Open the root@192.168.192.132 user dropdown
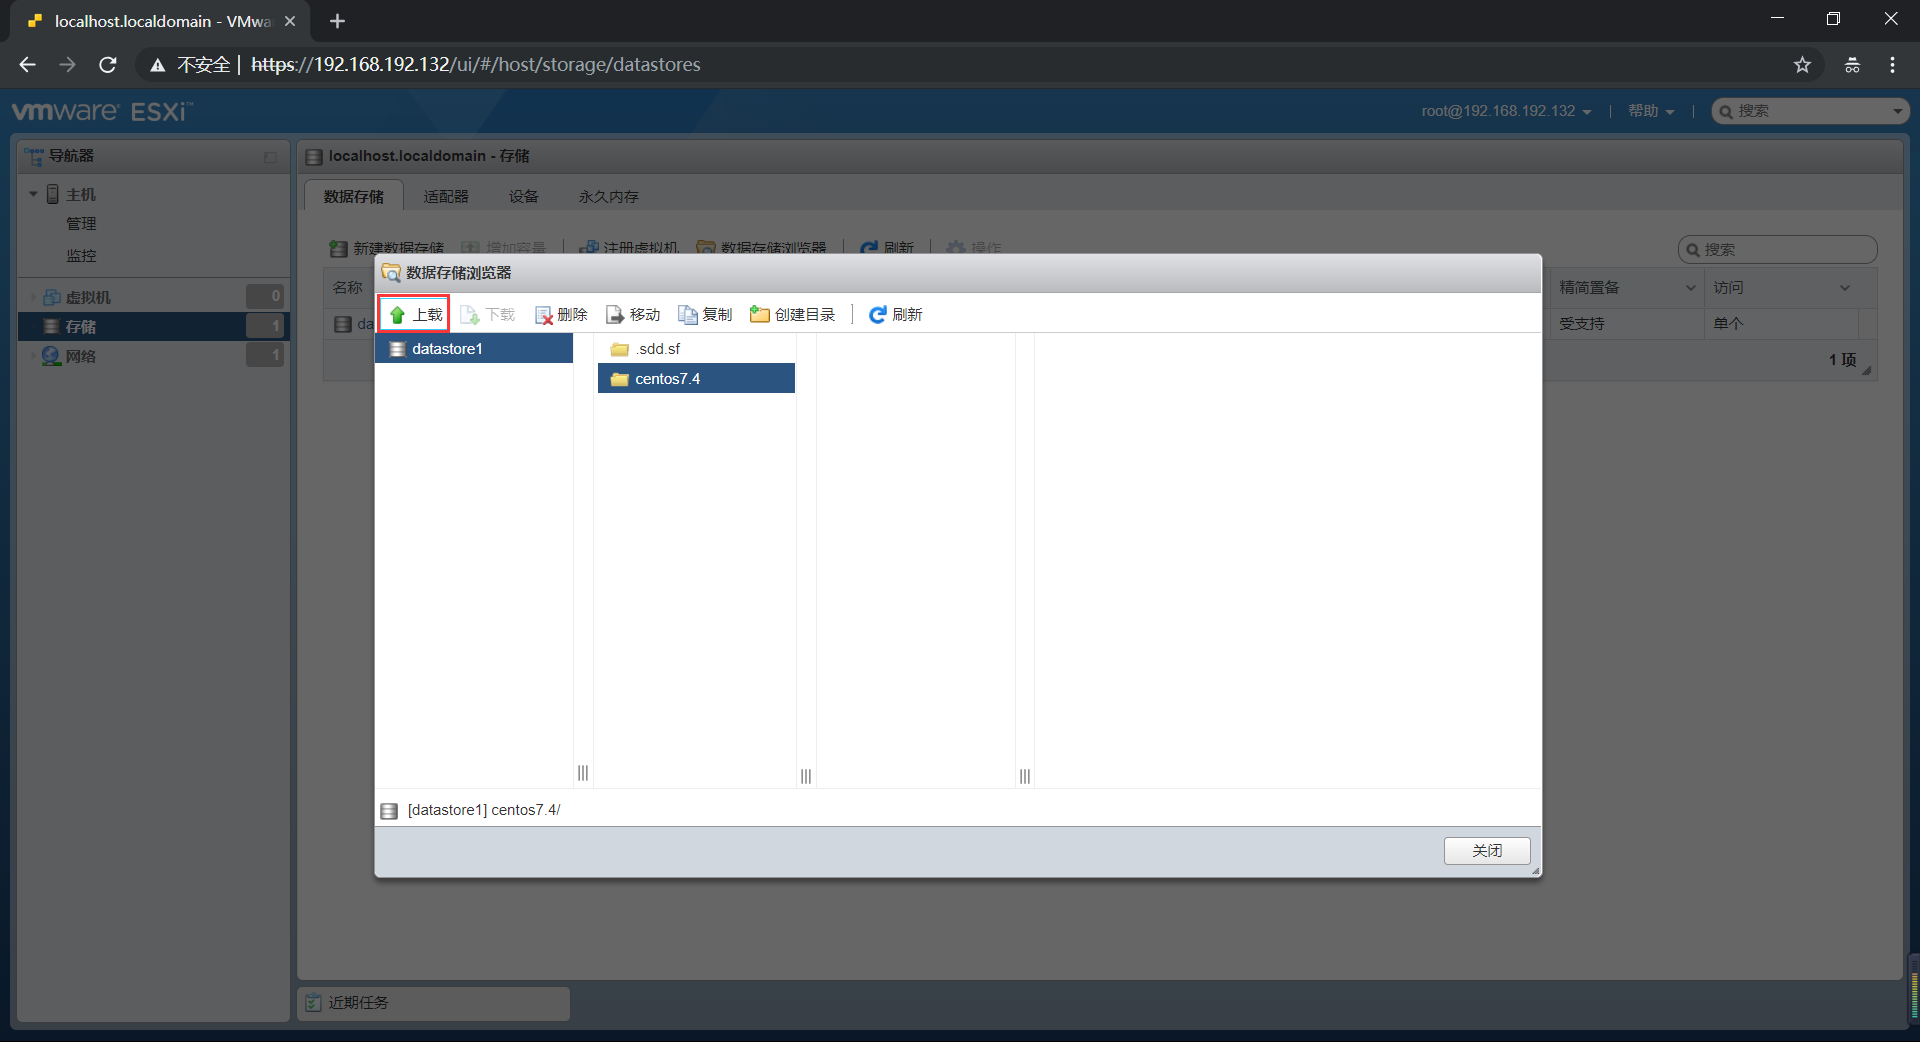The height and width of the screenshot is (1042, 1920). coord(1506,111)
